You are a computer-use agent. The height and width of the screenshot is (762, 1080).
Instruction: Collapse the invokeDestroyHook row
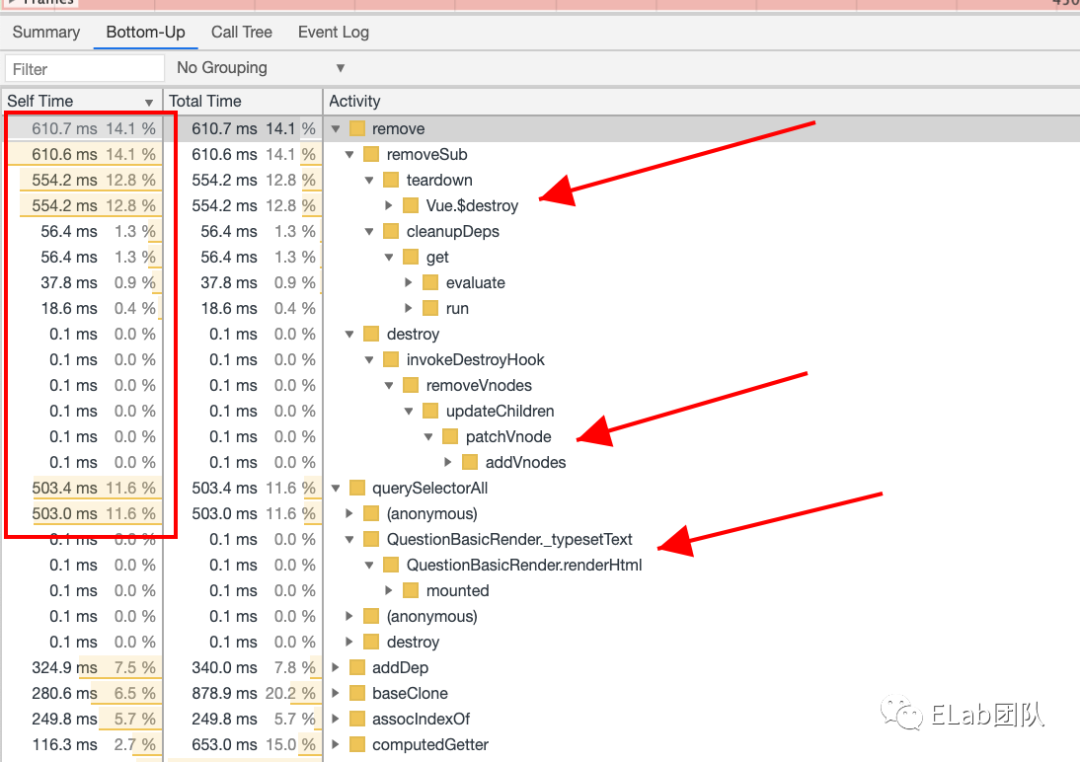(x=370, y=360)
